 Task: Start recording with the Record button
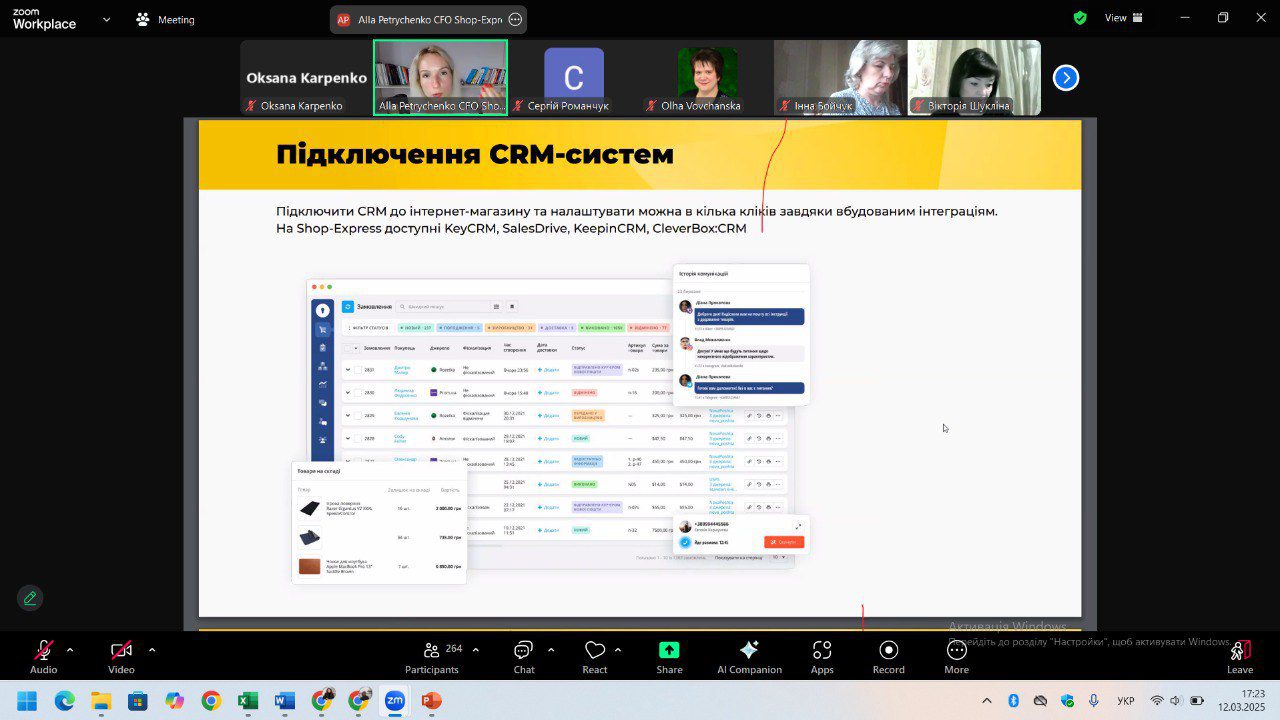[888, 656]
